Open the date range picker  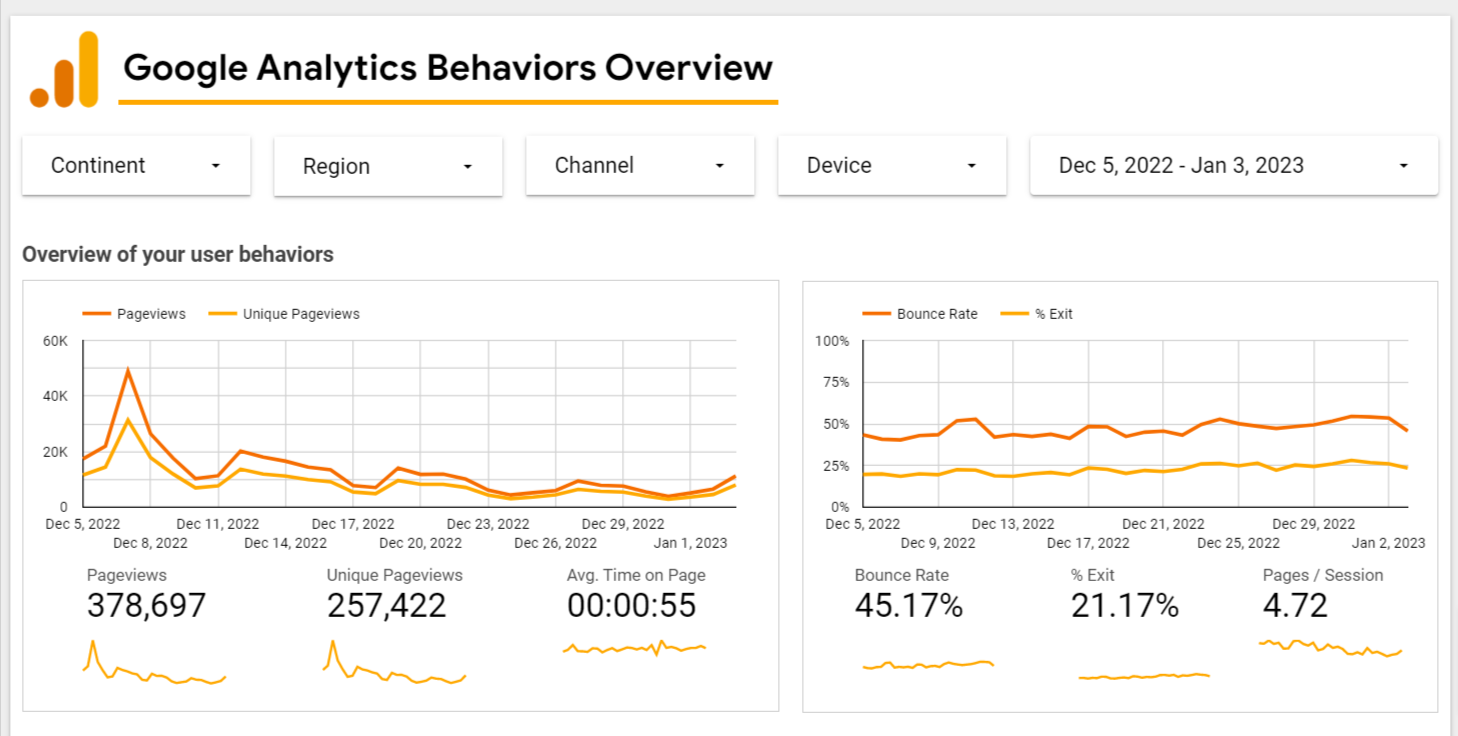click(x=1233, y=166)
